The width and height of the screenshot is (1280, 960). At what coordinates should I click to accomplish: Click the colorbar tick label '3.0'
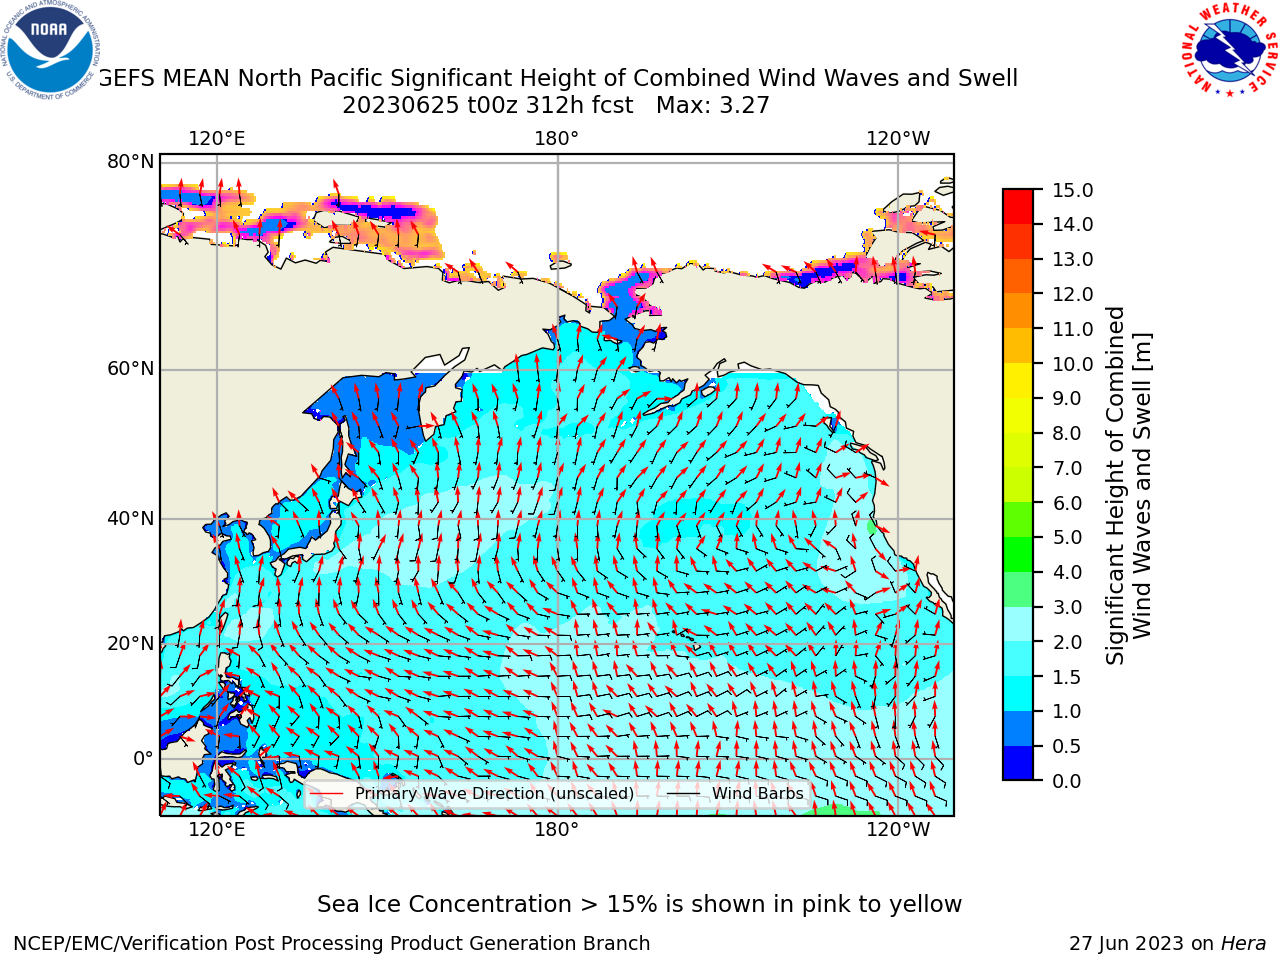(1067, 607)
